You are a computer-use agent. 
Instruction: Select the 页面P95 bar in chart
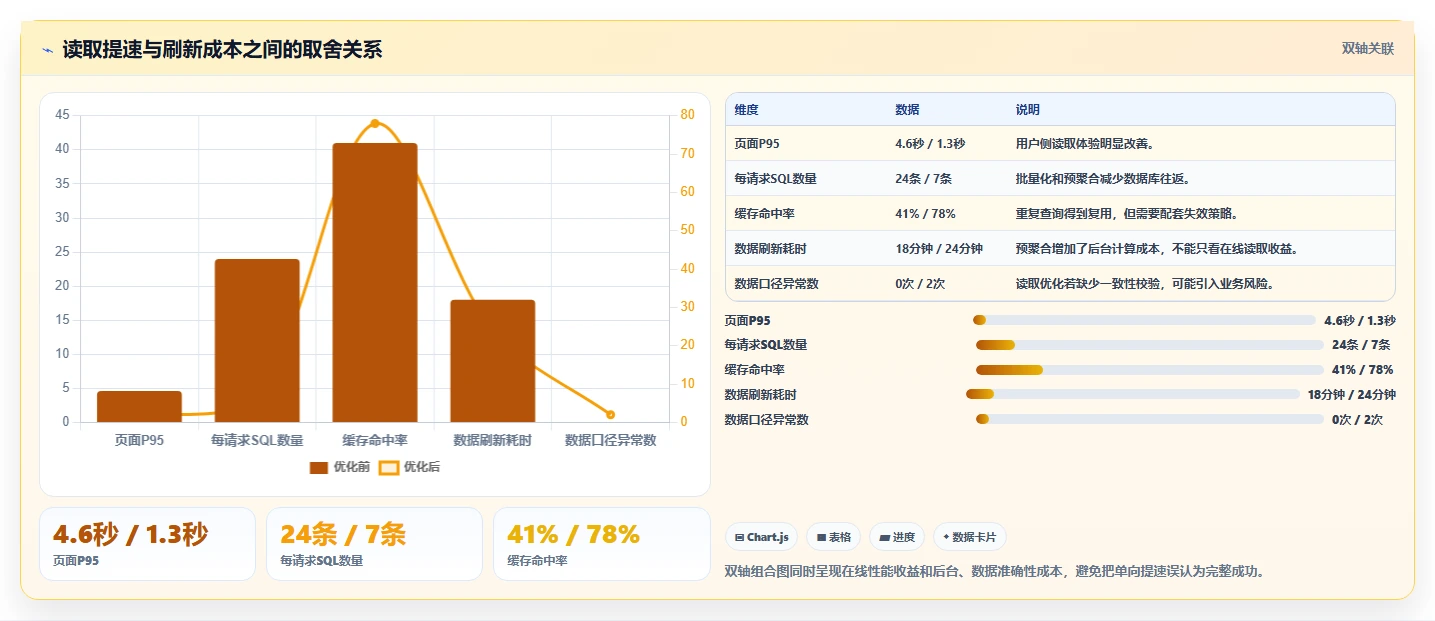(x=139, y=406)
